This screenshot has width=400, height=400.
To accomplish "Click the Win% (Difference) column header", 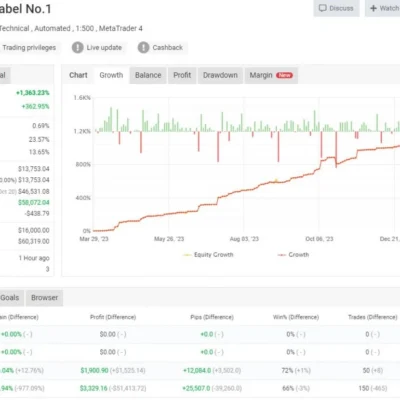I will pos(296,317).
